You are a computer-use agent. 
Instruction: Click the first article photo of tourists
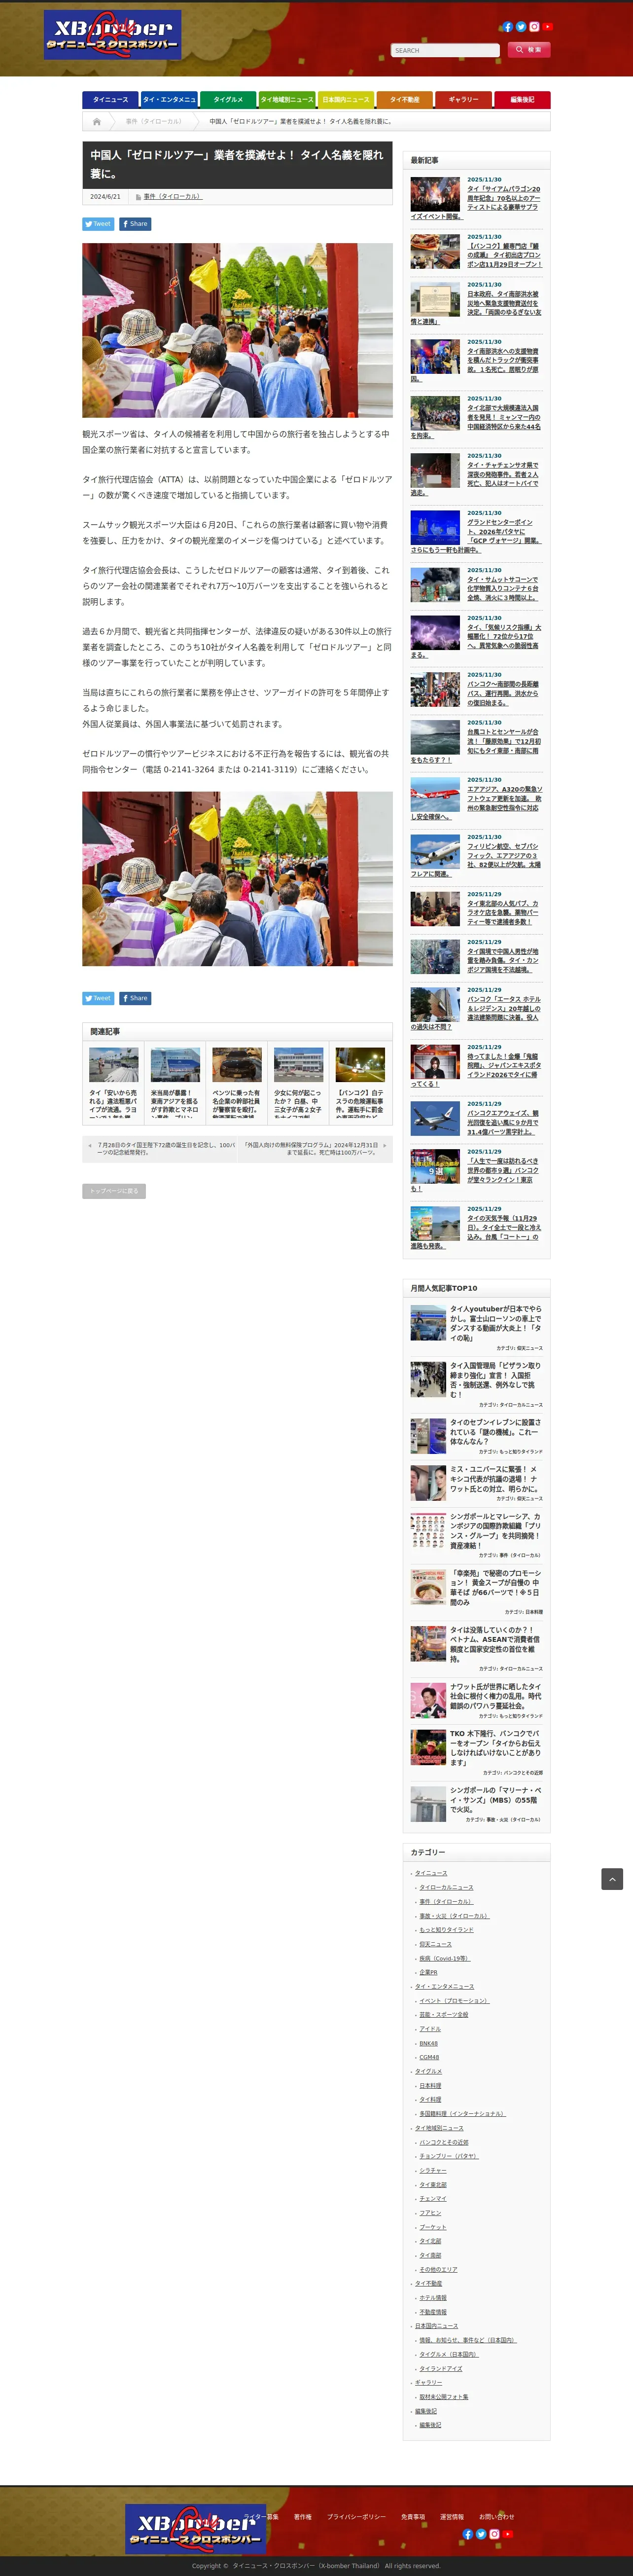[237, 330]
